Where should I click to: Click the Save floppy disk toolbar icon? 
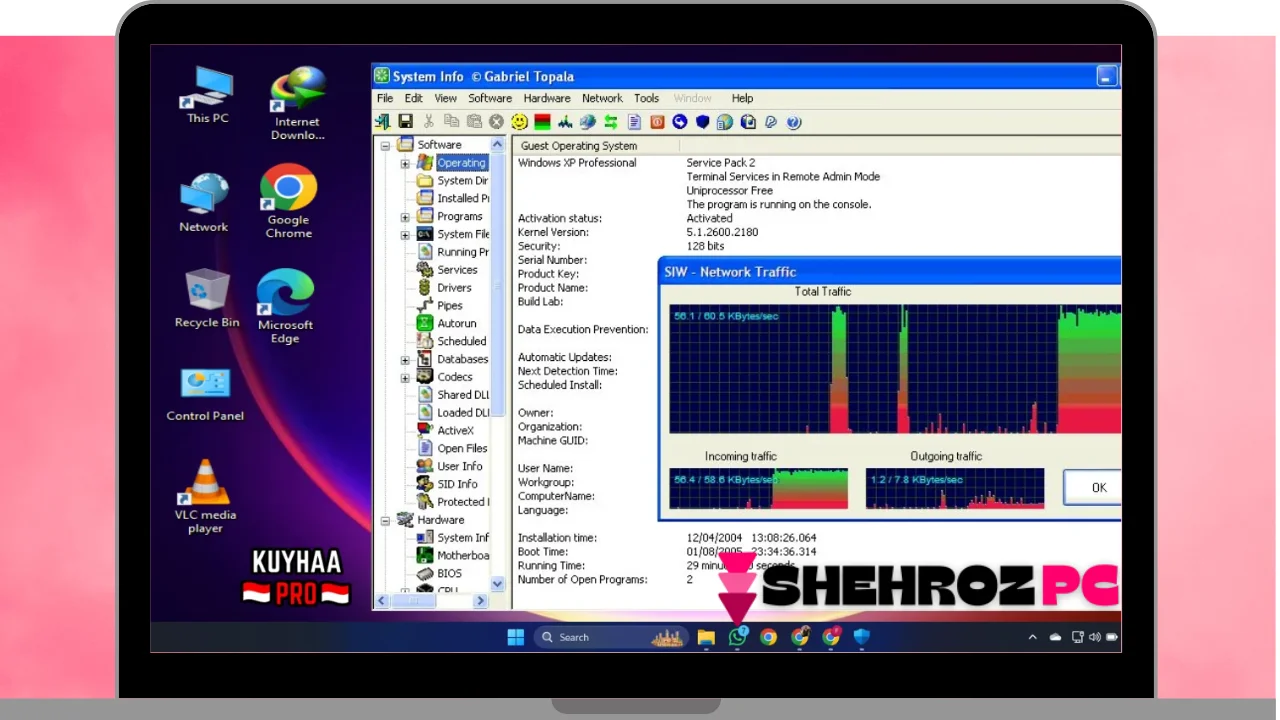(x=405, y=122)
